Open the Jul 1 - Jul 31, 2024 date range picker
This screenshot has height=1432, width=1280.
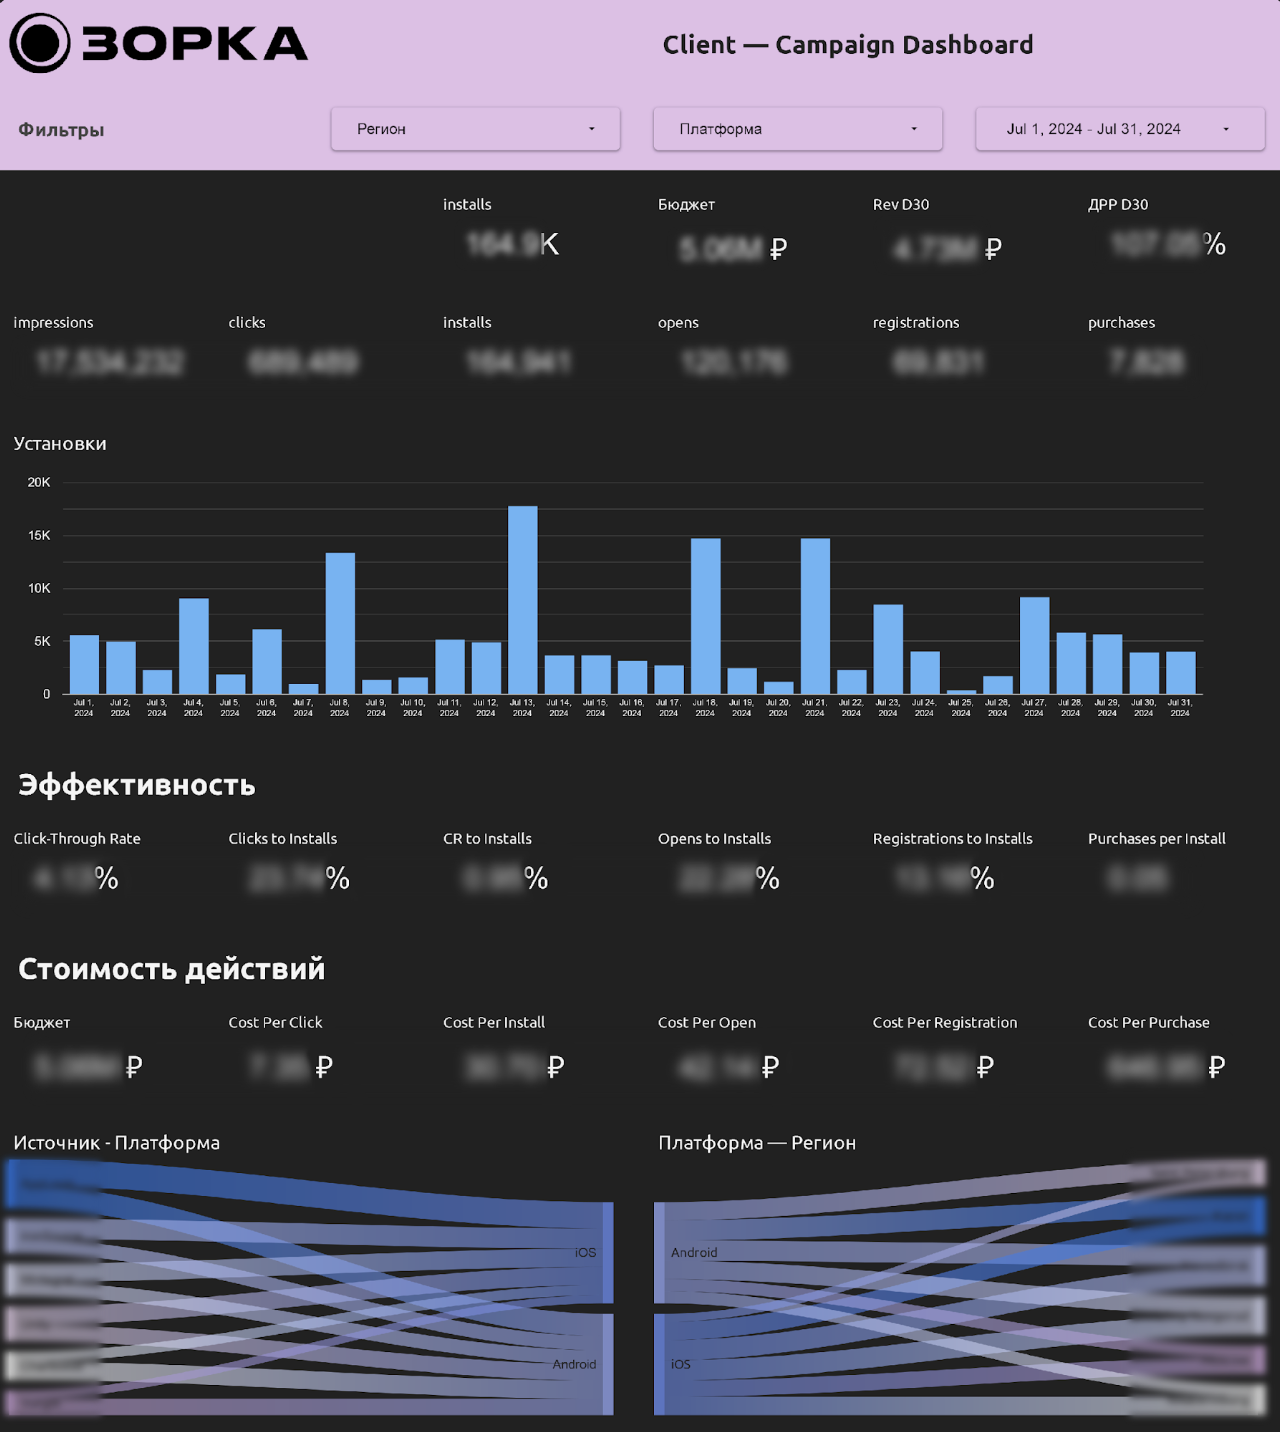[x=1119, y=129]
